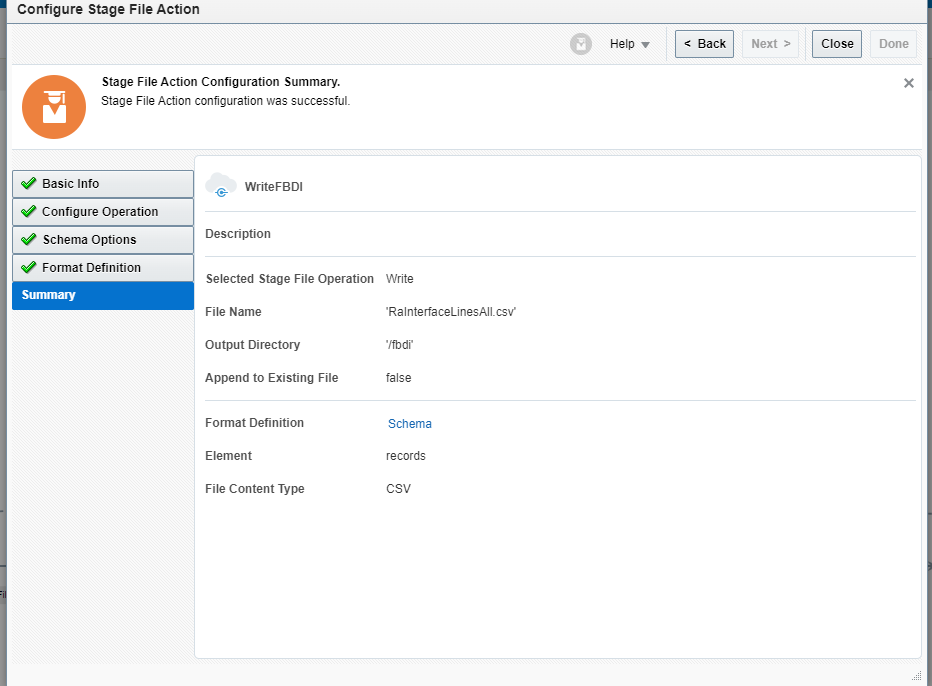The height and width of the screenshot is (686, 932).
Task: Click the checkmark next to Format Definition
Action: (x=28, y=267)
